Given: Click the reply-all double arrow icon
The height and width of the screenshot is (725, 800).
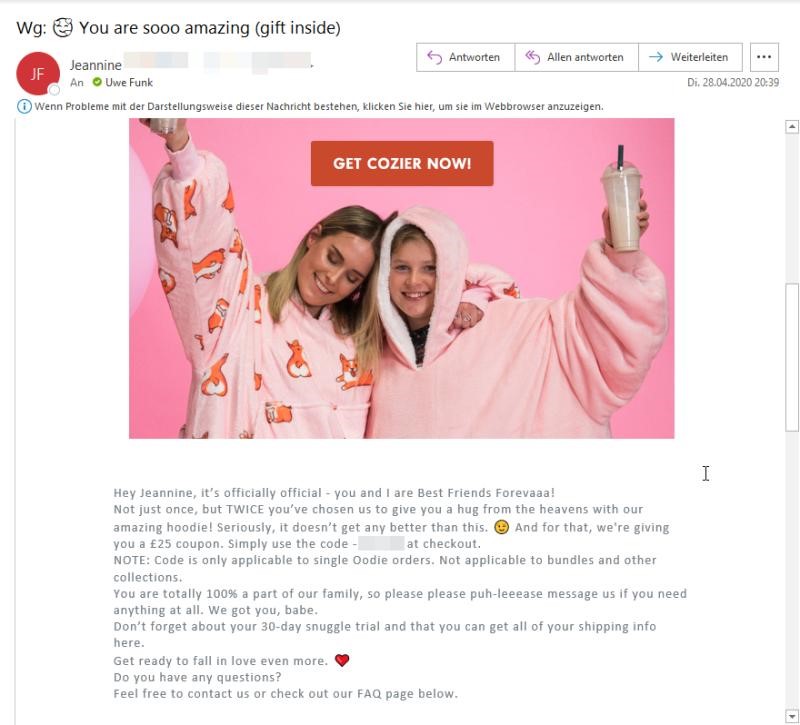Looking at the screenshot, I should pos(532,57).
